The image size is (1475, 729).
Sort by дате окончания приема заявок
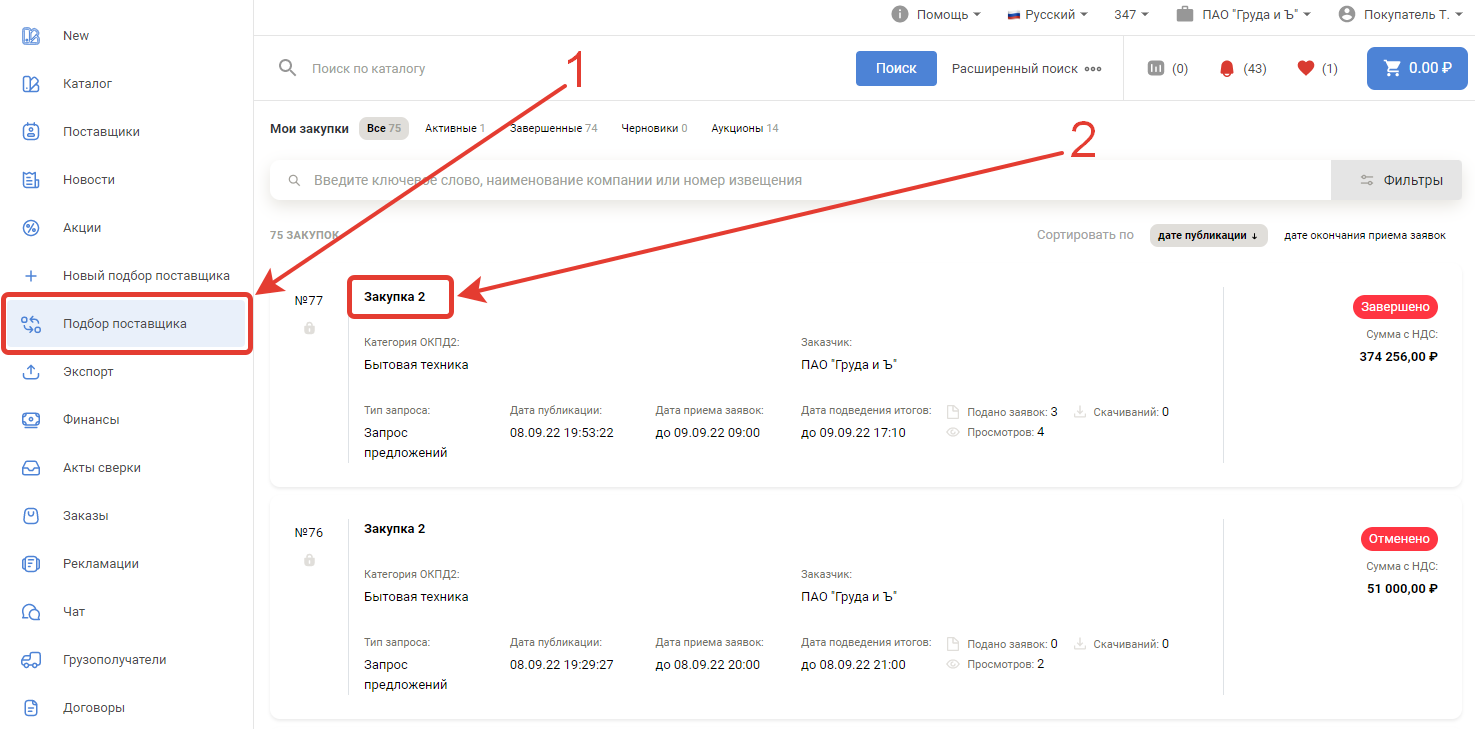pyautogui.click(x=1364, y=235)
